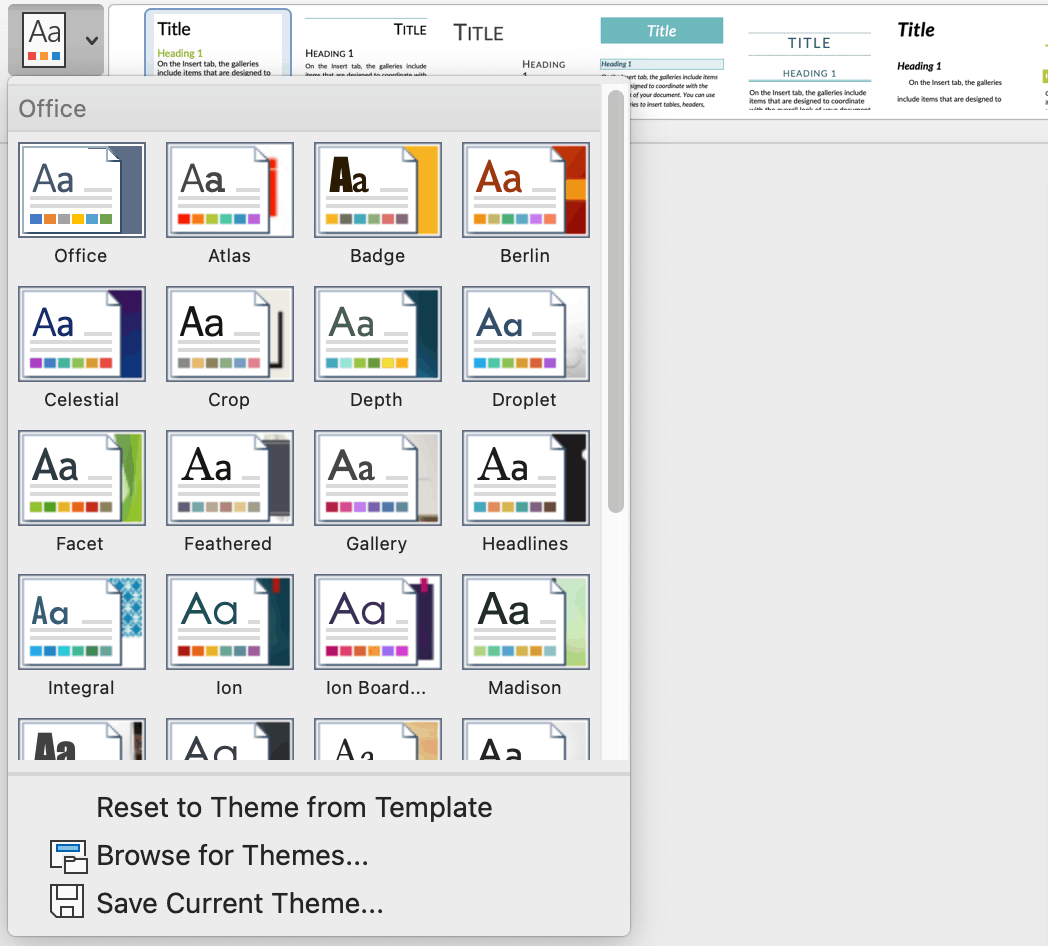Apply the Droplet theme

525,334
